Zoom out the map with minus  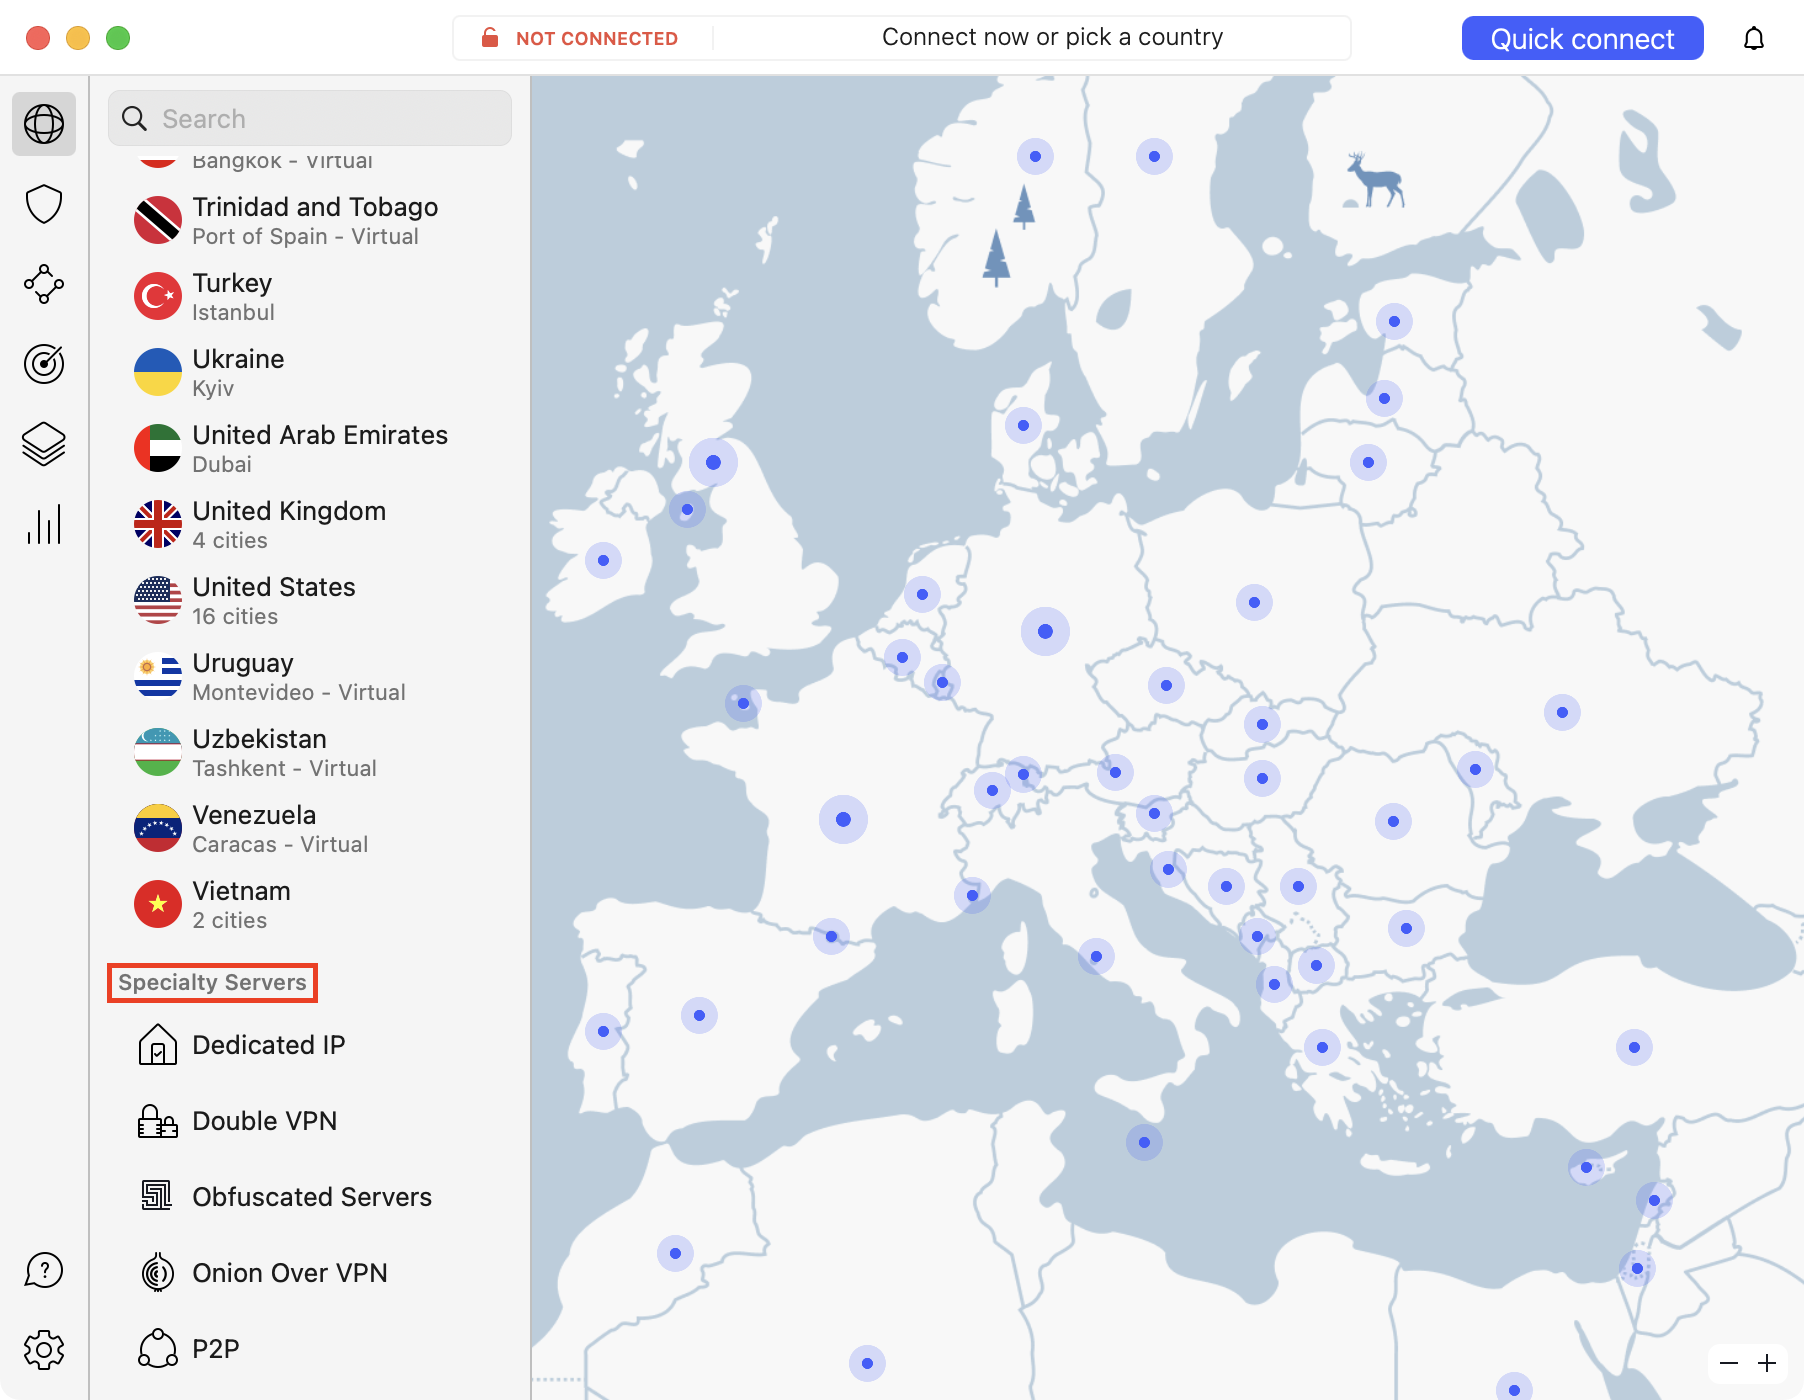(1729, 1363)
